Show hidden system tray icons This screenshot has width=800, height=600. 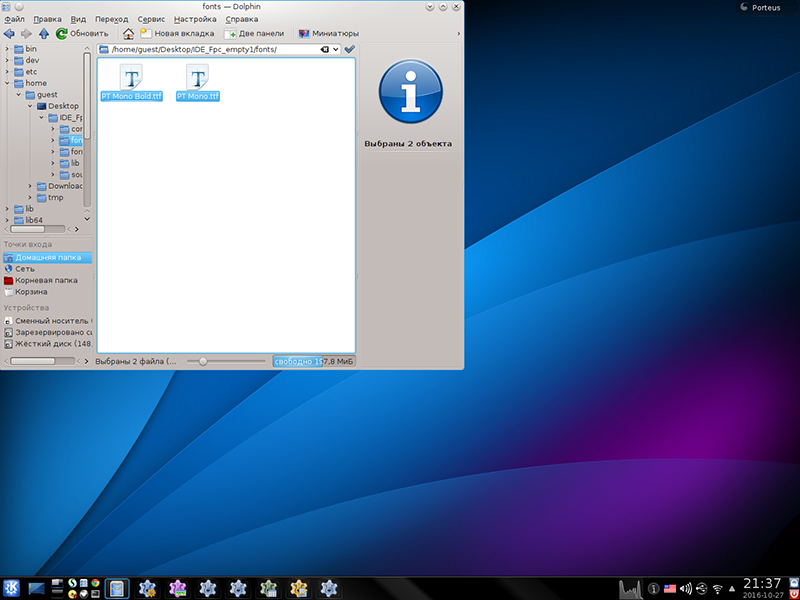tap(733, 589)
